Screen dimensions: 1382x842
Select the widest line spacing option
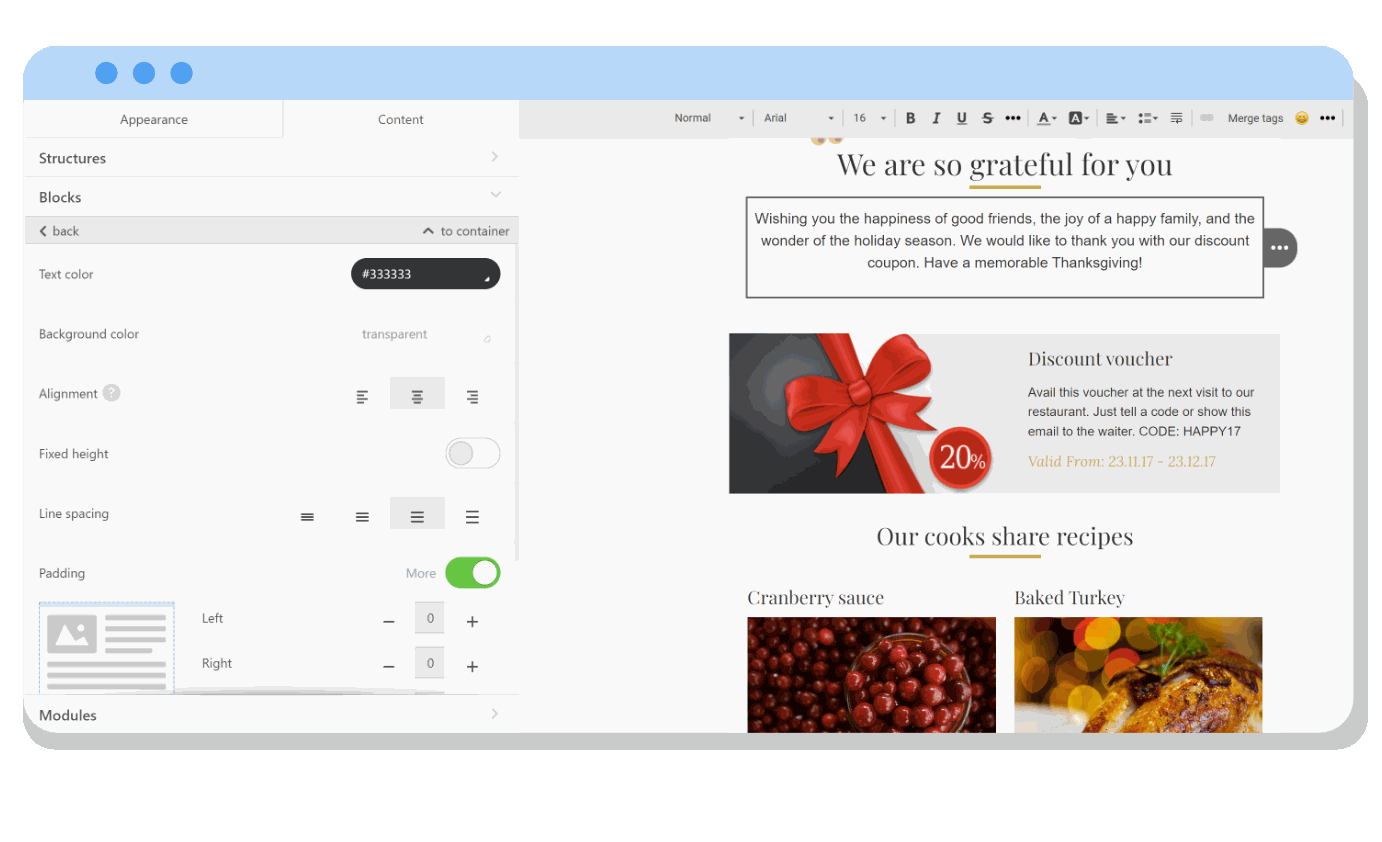tap(472, 517)
